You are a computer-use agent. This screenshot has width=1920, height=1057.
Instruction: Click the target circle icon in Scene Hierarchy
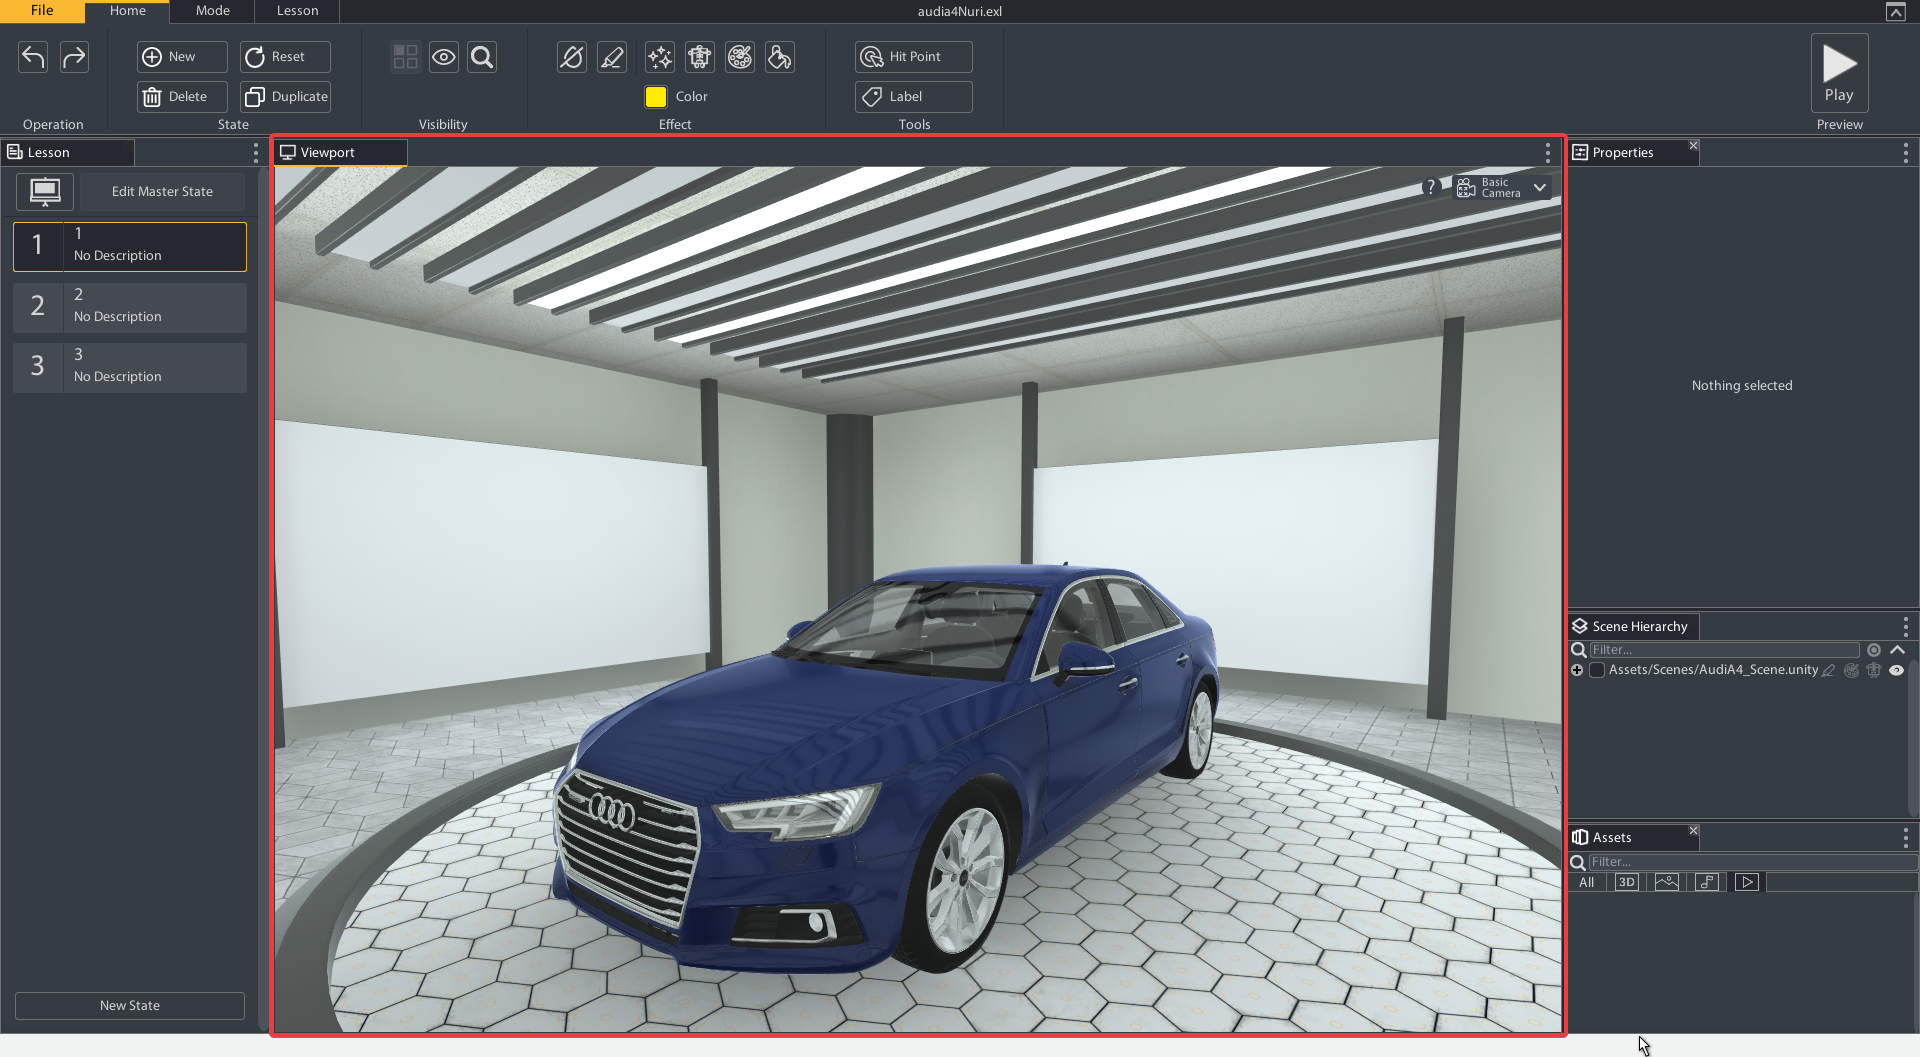point(1874,650)
